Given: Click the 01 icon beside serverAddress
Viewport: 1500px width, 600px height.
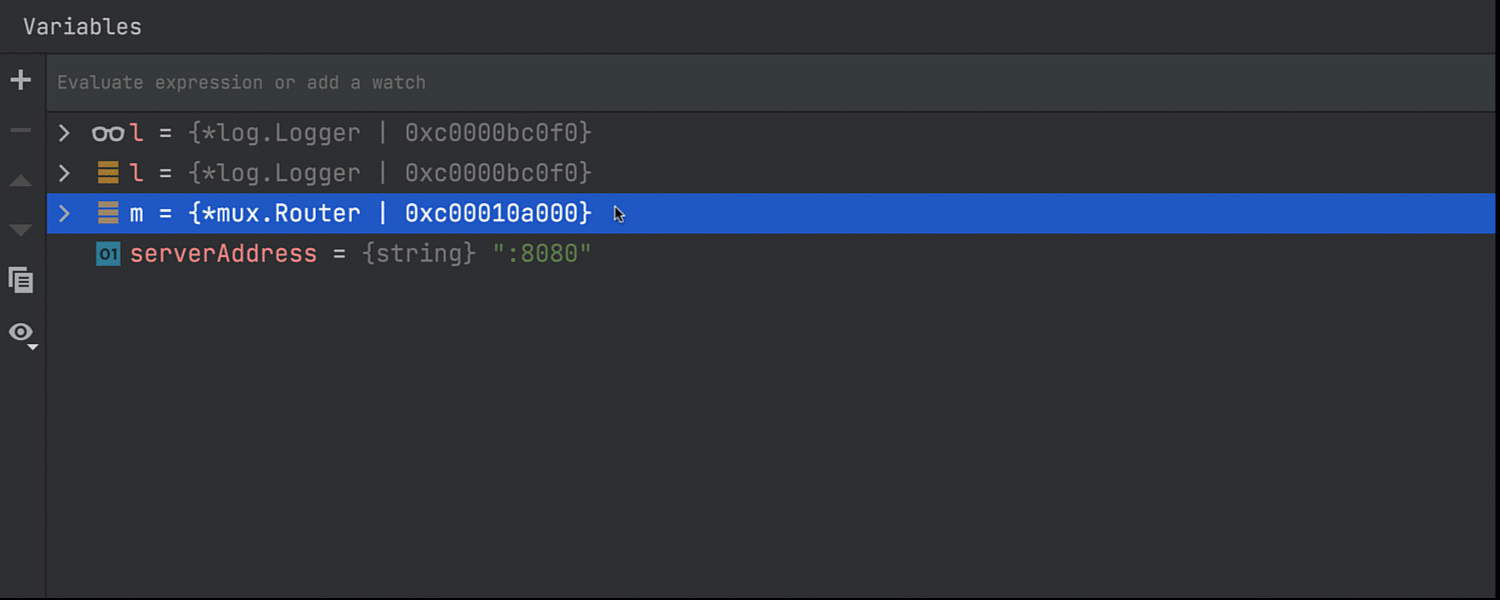Looking at the screenshot, I should [108, 254].
